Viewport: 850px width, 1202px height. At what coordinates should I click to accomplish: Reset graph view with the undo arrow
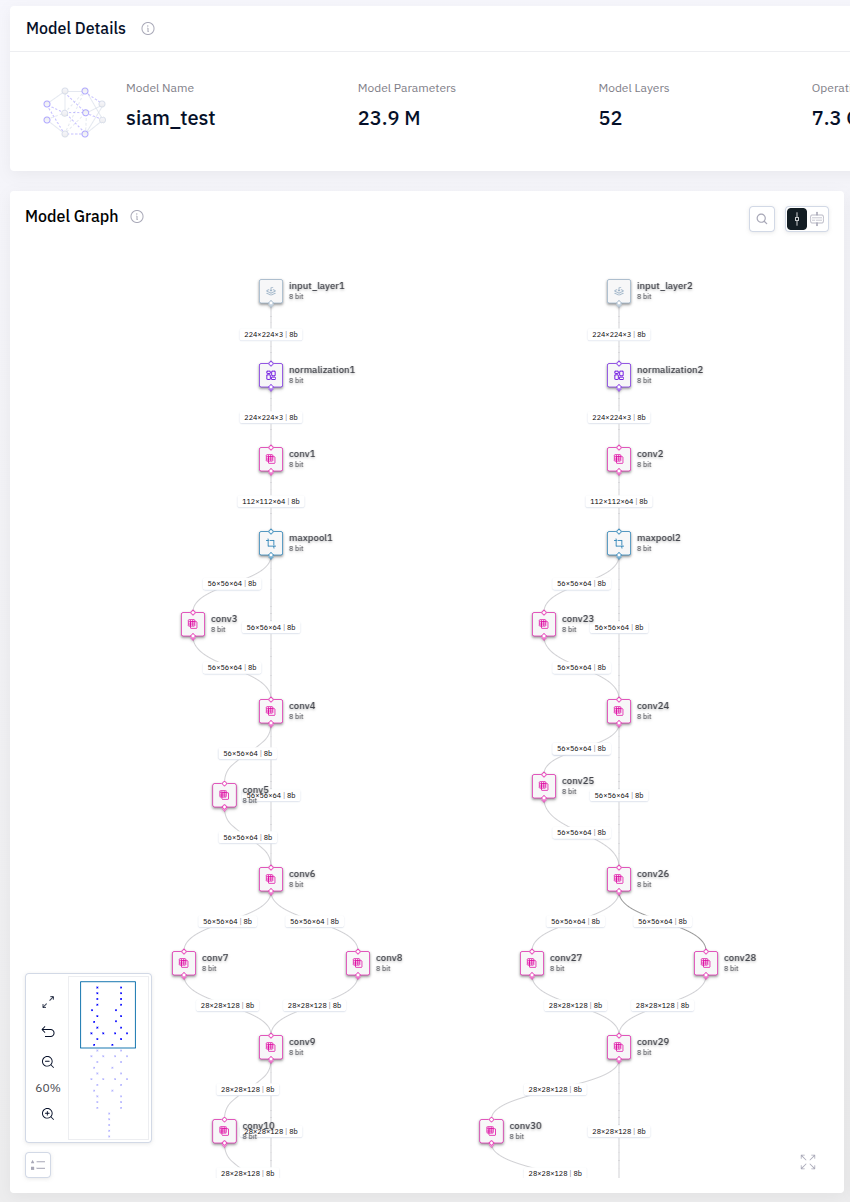coord(48,1031)
